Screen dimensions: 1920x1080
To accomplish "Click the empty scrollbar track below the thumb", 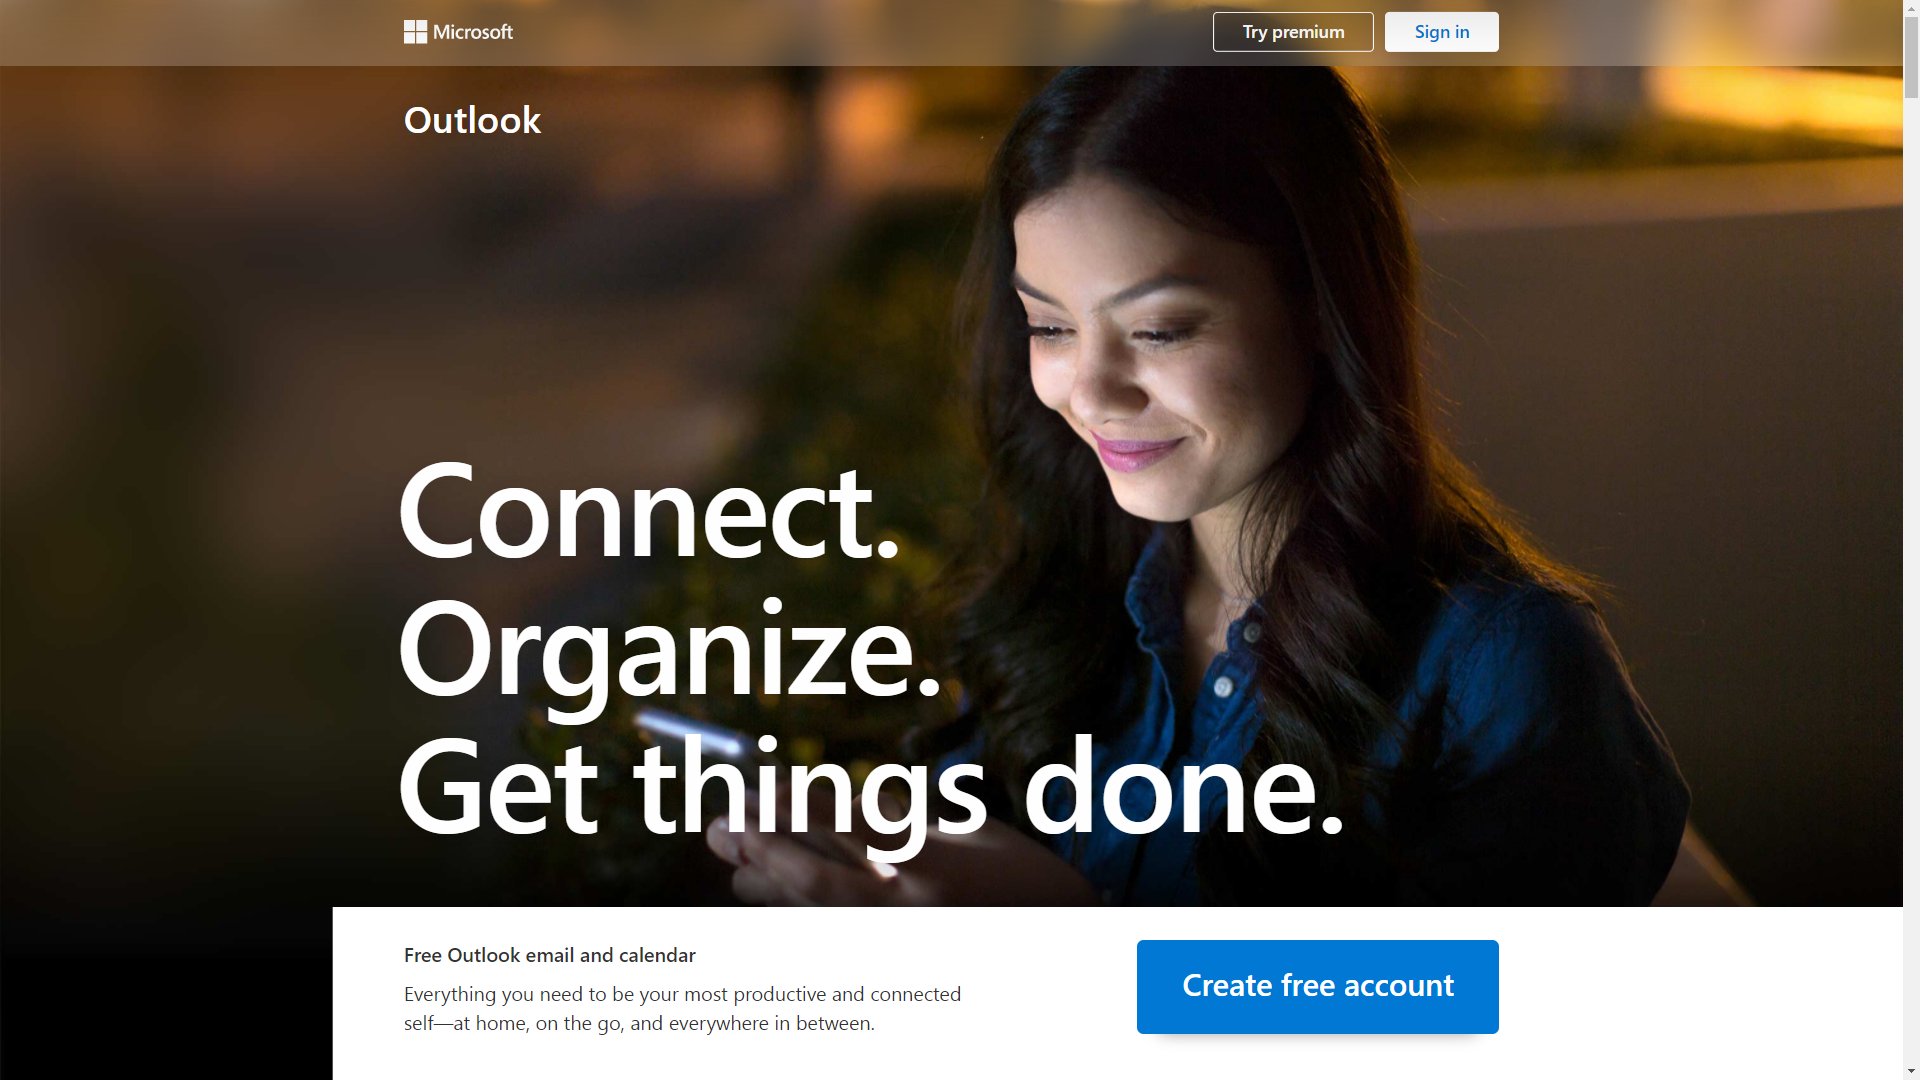I will pos(1911,580).
